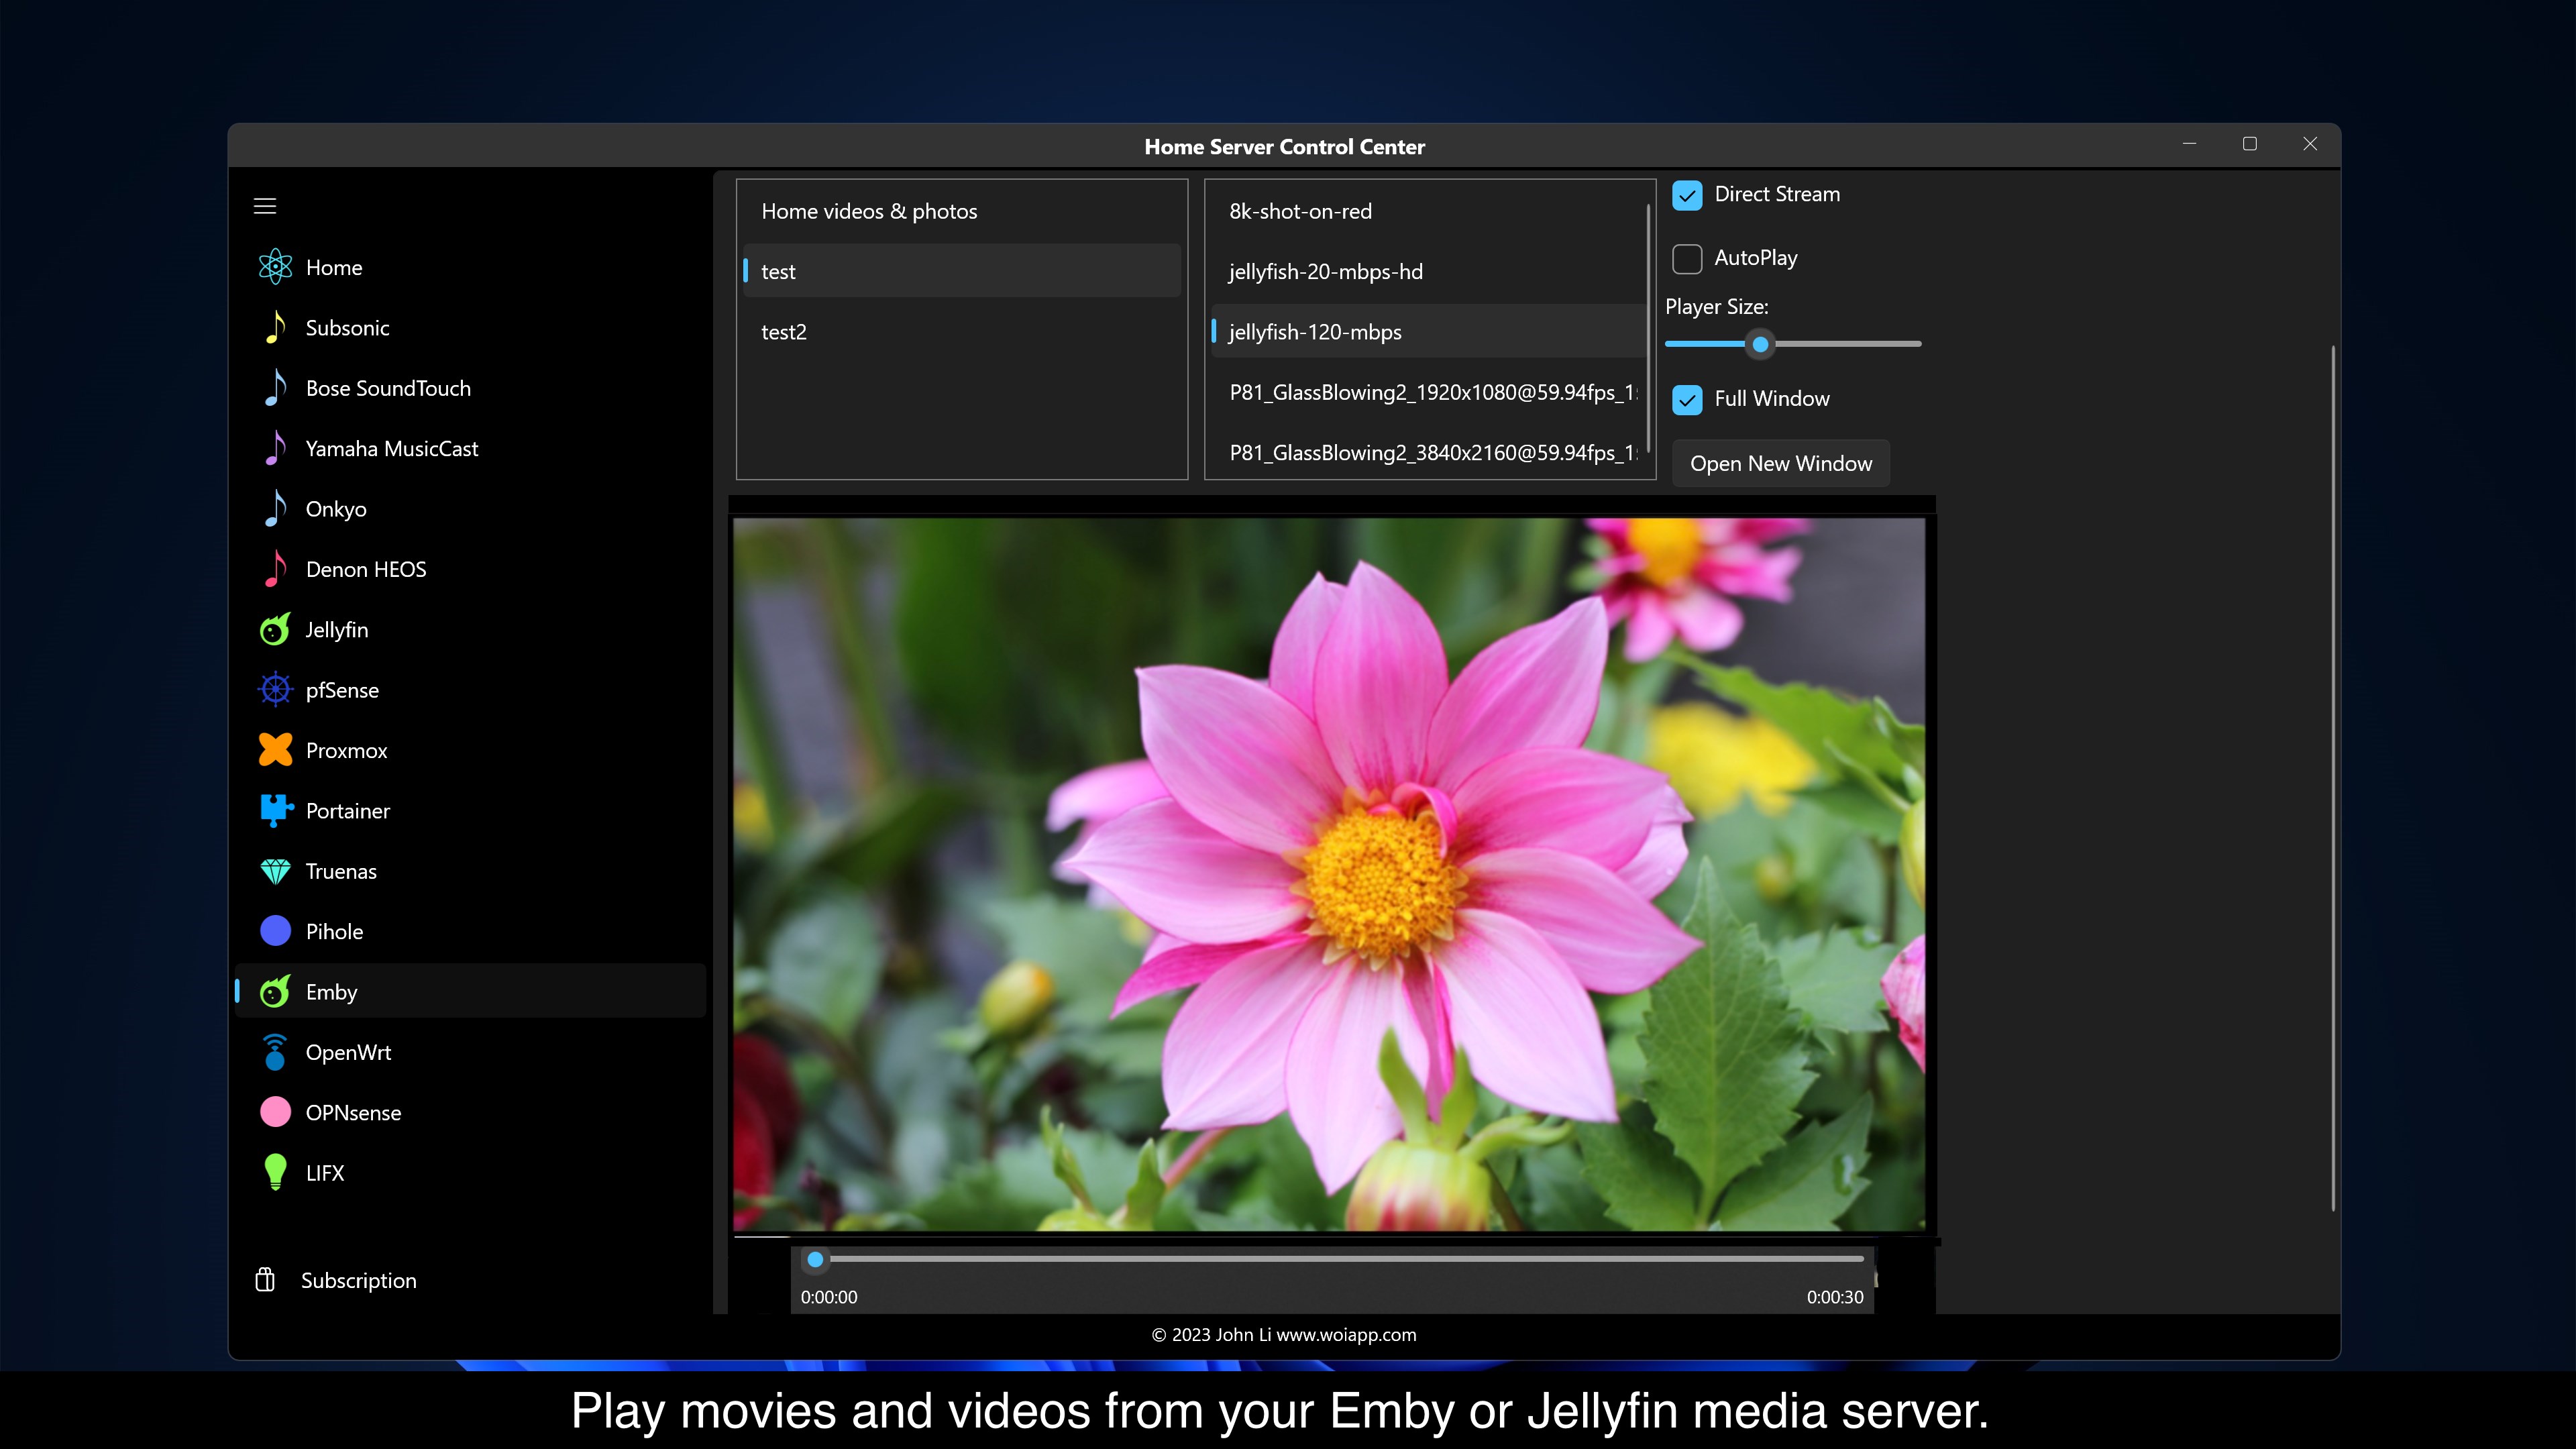Click the Open New Window button
Screen dimensions: 2576x1449
coord(1780,463)
